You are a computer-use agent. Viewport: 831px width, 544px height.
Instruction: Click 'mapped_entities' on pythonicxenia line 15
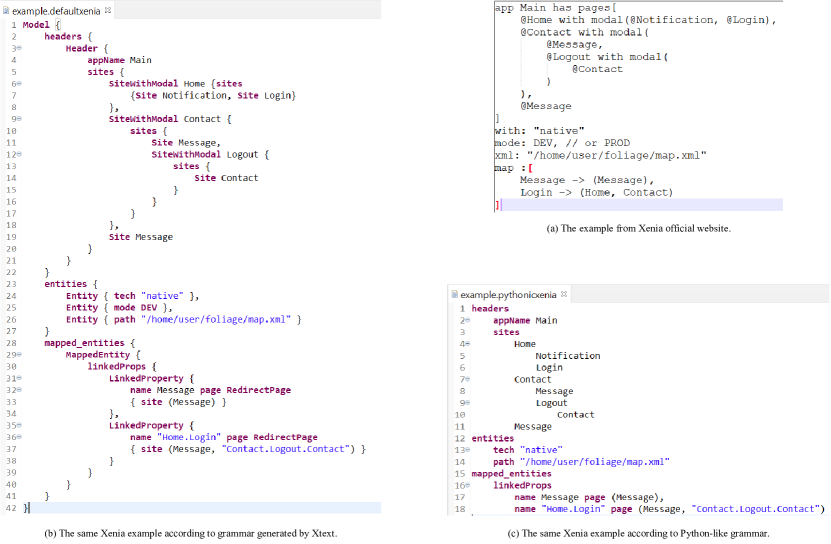[511, 473]
